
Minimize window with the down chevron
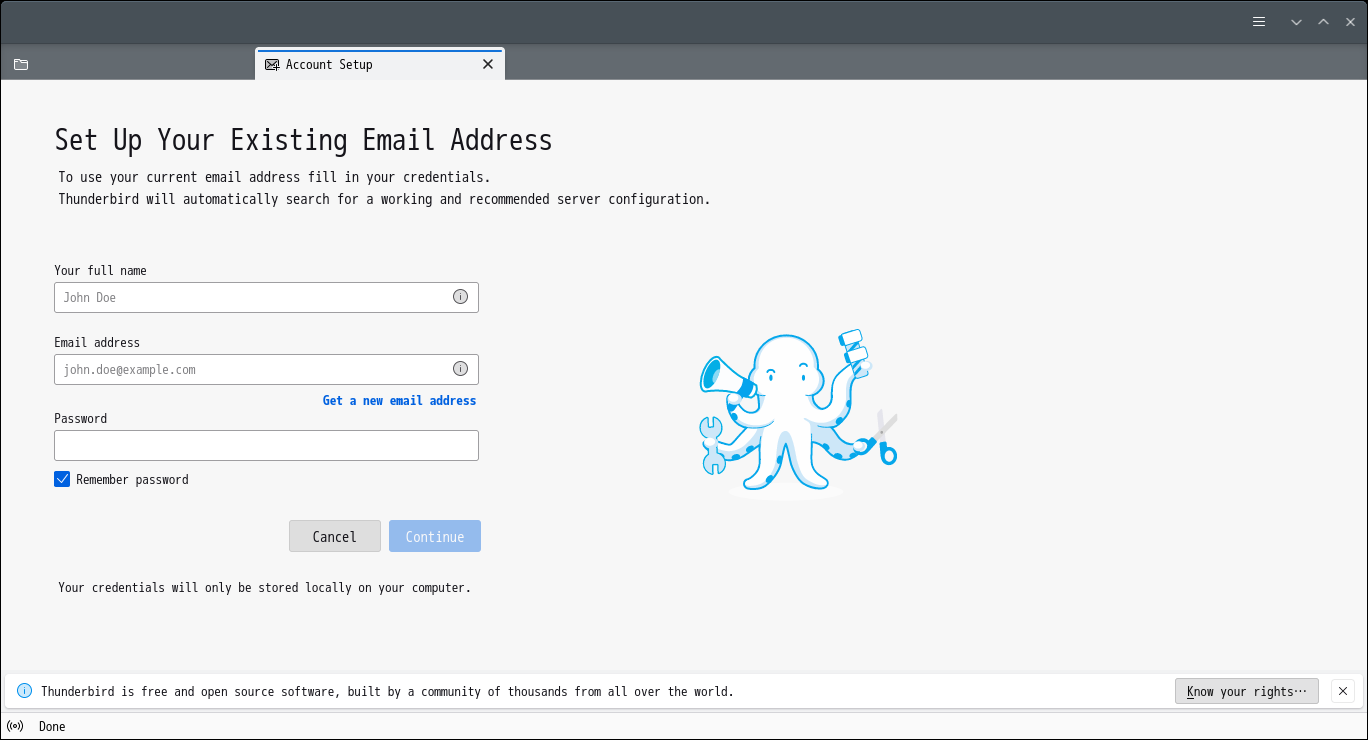1296,22
